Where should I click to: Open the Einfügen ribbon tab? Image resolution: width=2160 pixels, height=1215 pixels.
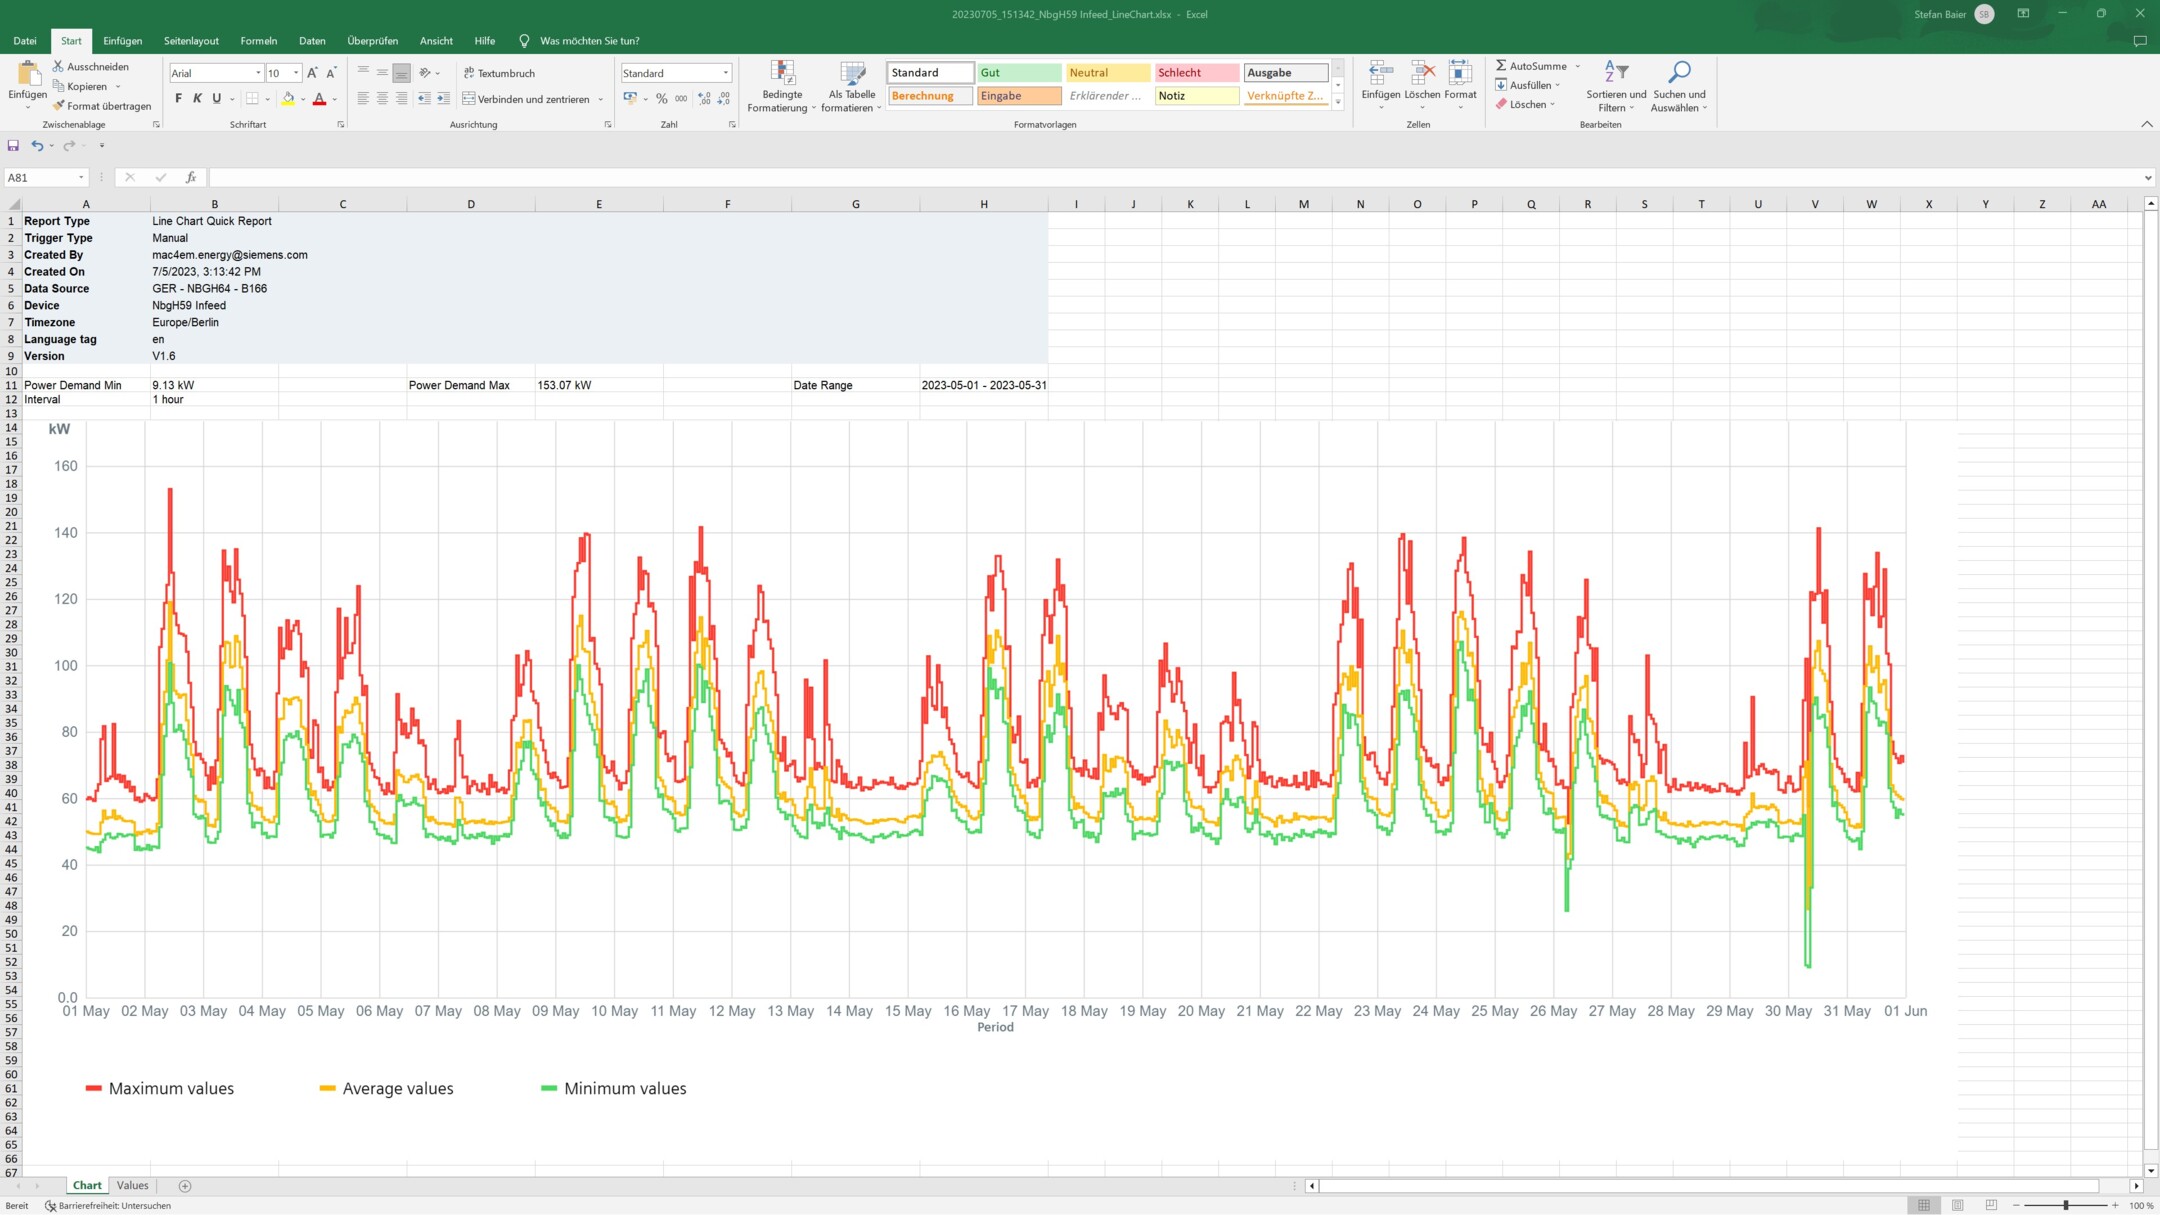122,41
